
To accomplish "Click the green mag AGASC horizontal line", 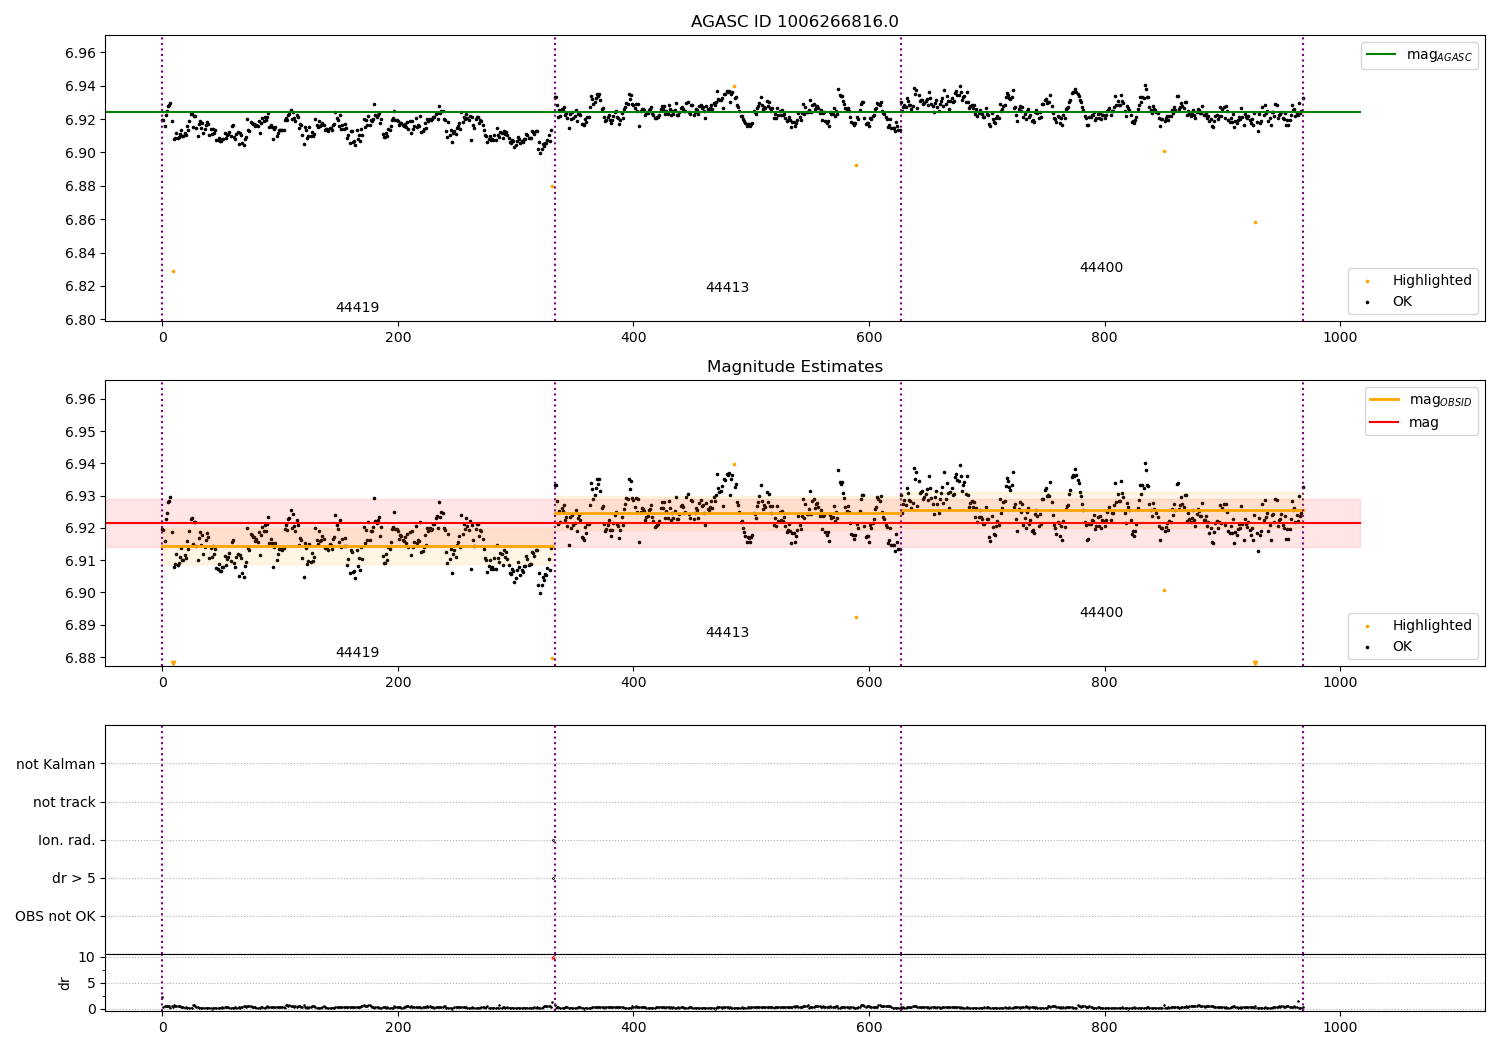I will (732, 112).
